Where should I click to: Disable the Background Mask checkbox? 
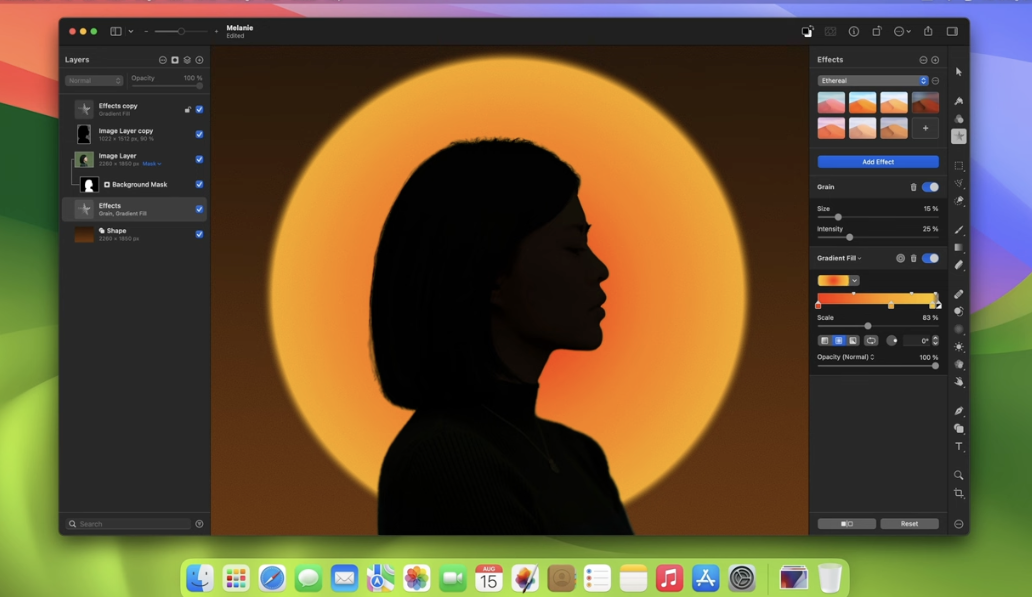click(x=199, y=184)
